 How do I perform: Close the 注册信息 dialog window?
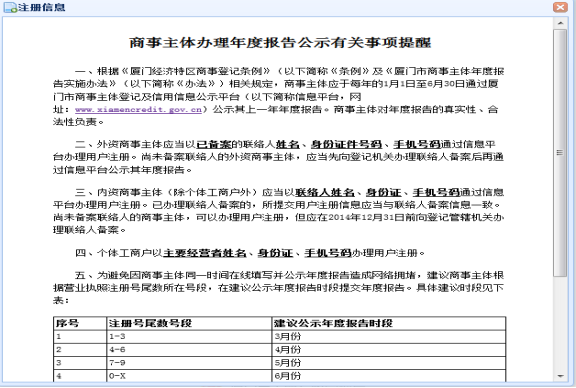point(560,7)
